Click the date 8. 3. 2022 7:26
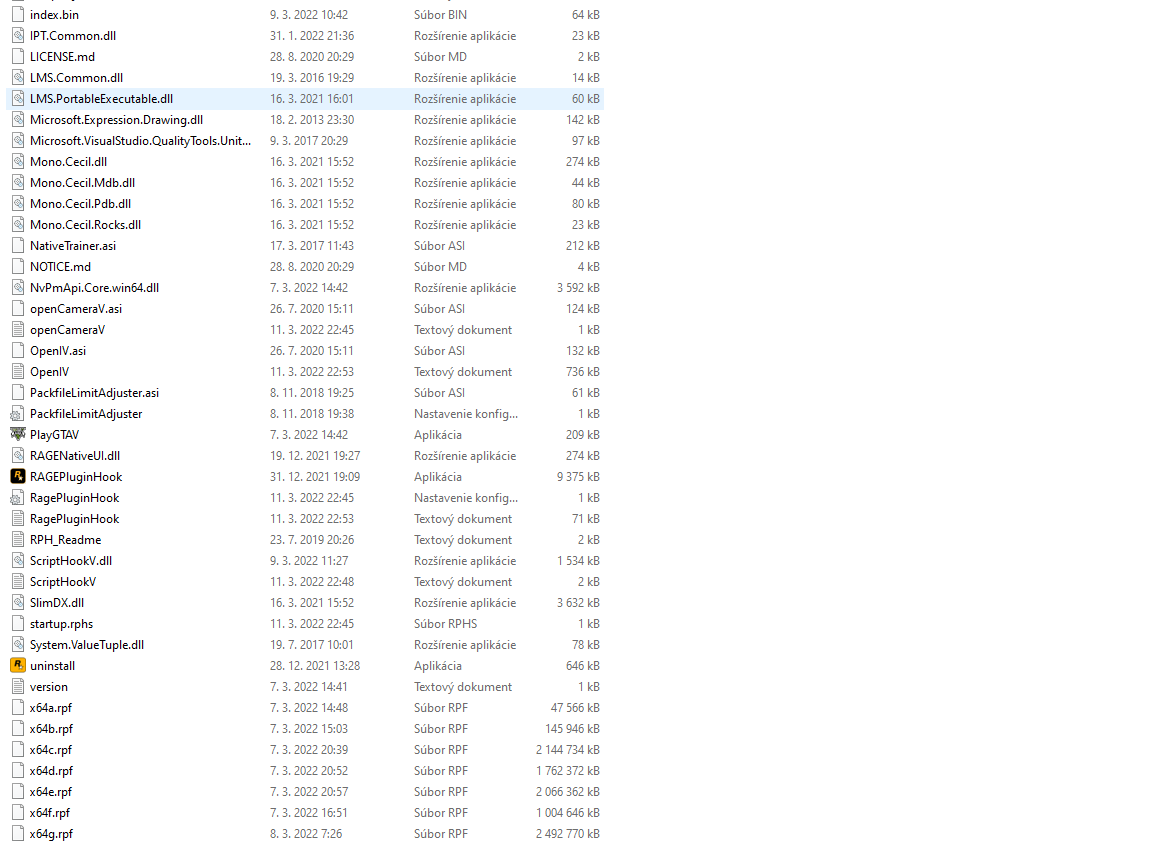 point(306,833)
